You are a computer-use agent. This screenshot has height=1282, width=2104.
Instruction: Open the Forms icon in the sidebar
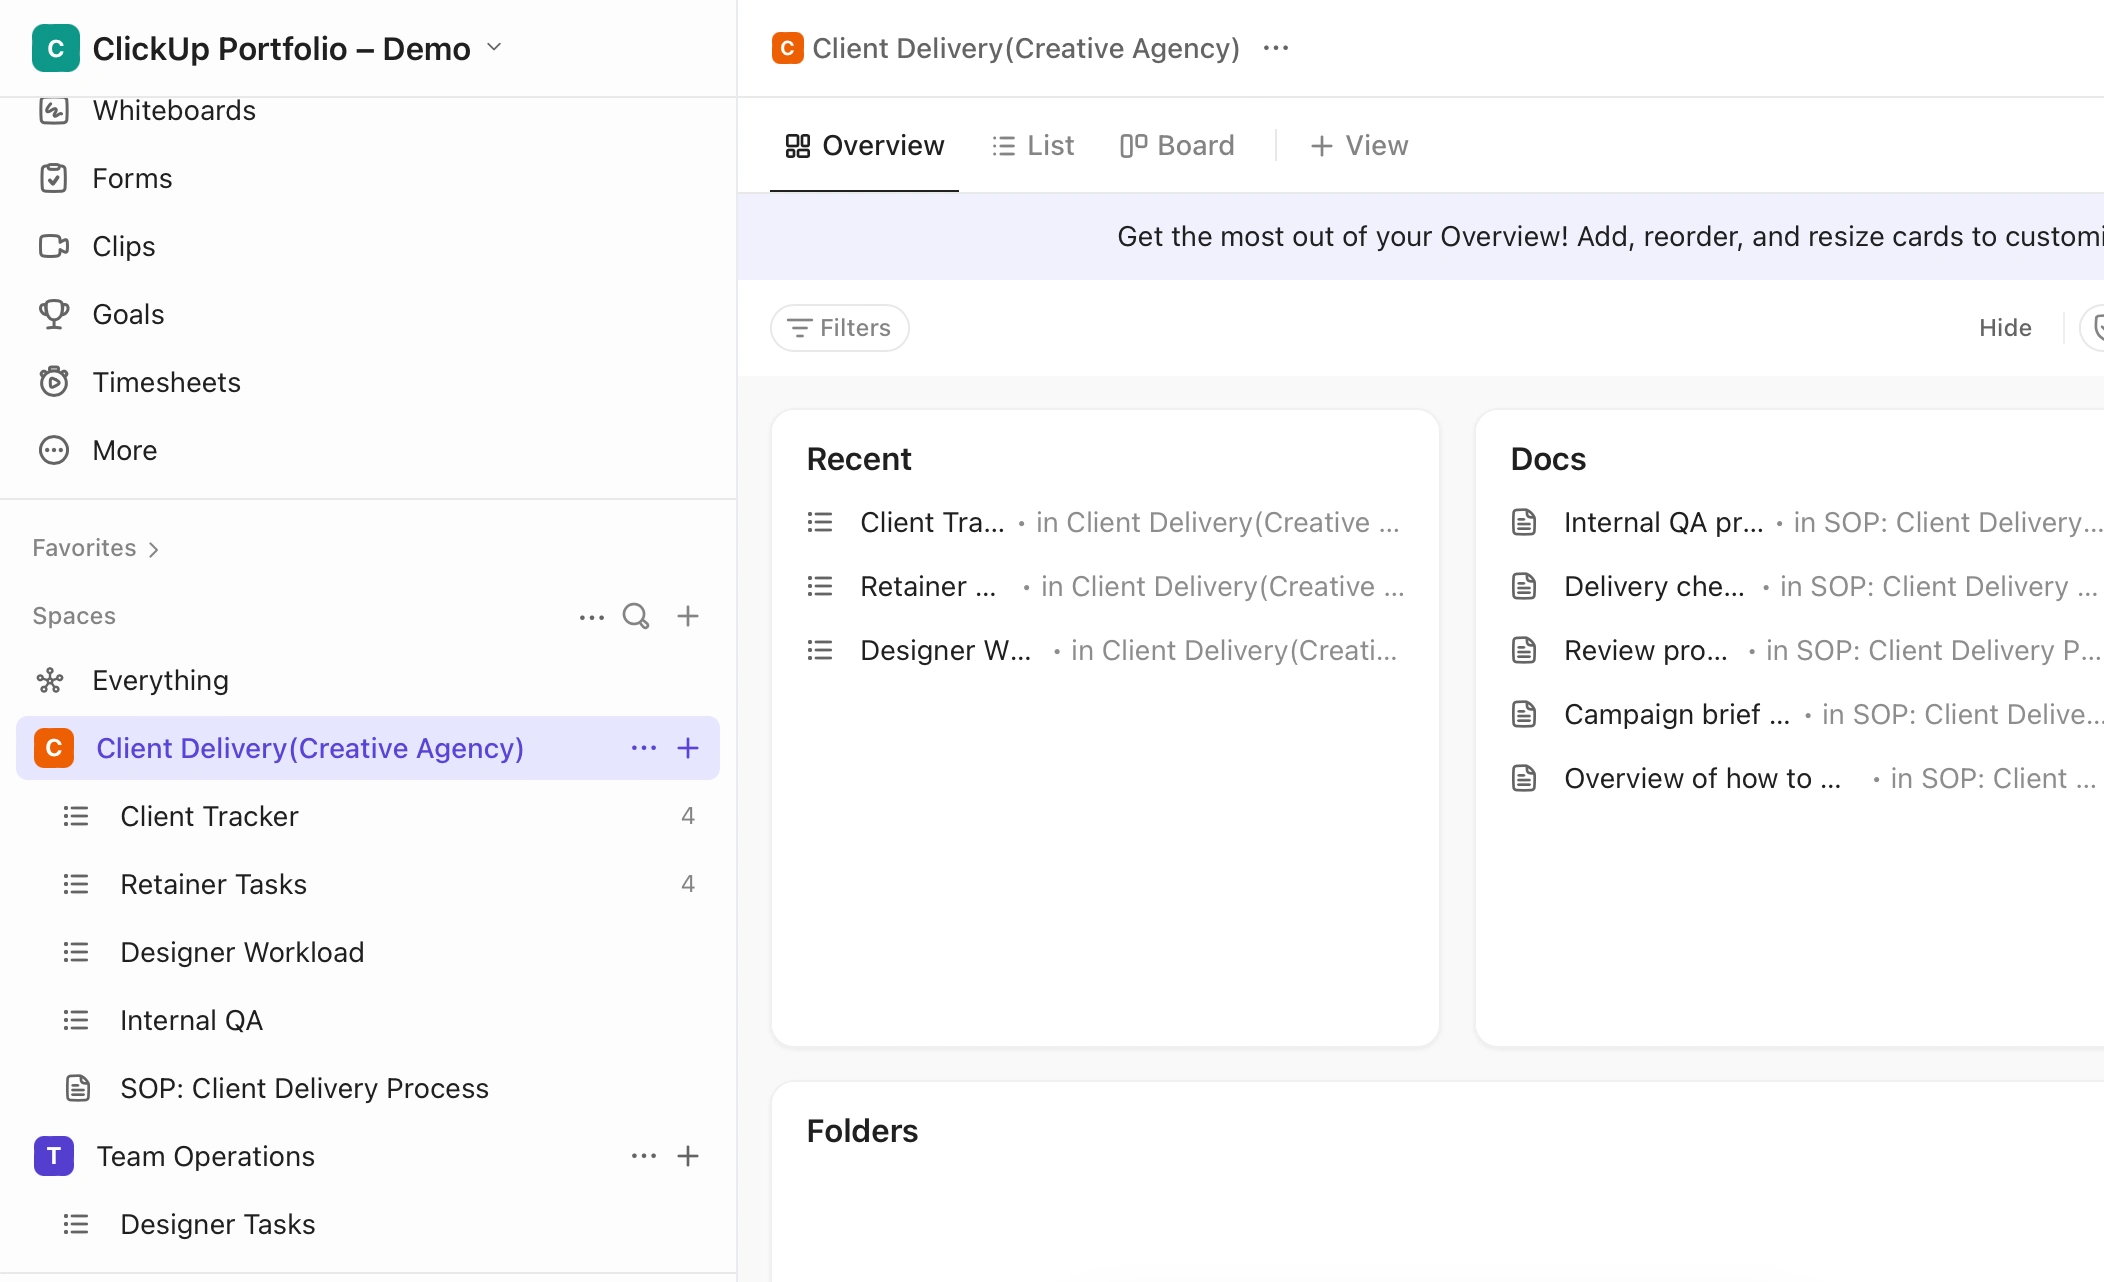pos(54,178)
